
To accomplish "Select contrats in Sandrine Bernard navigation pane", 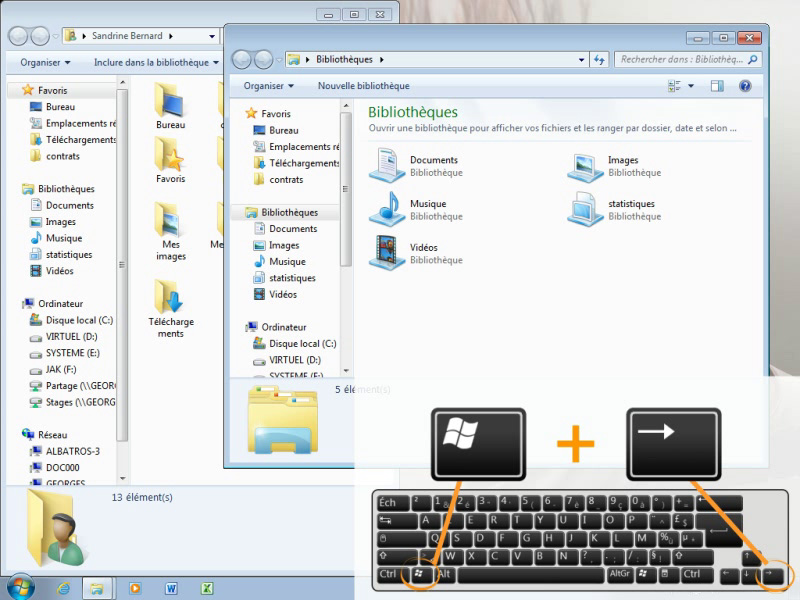I will pyautogui.click(x=63, y=156).
